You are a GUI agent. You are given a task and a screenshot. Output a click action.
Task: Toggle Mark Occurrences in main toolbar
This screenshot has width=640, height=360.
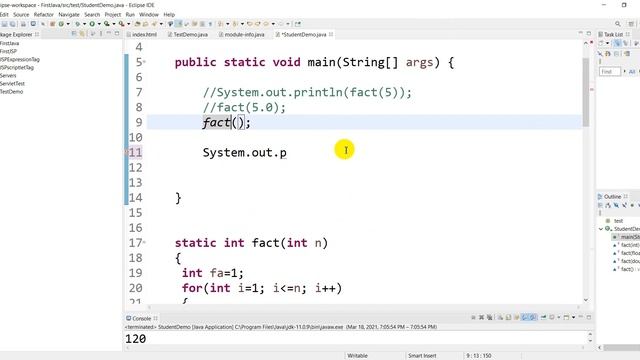[x=178, y=24]
